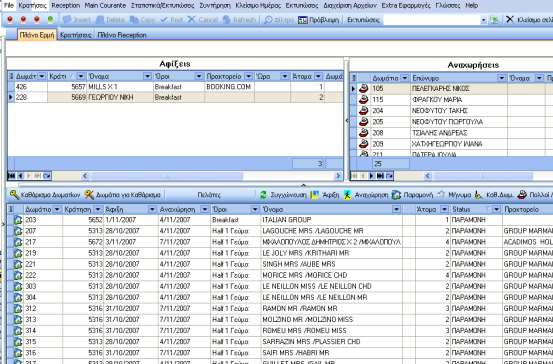Click the Post checkmark toolbar button
The image size is (553, 364).
point(172,20)
